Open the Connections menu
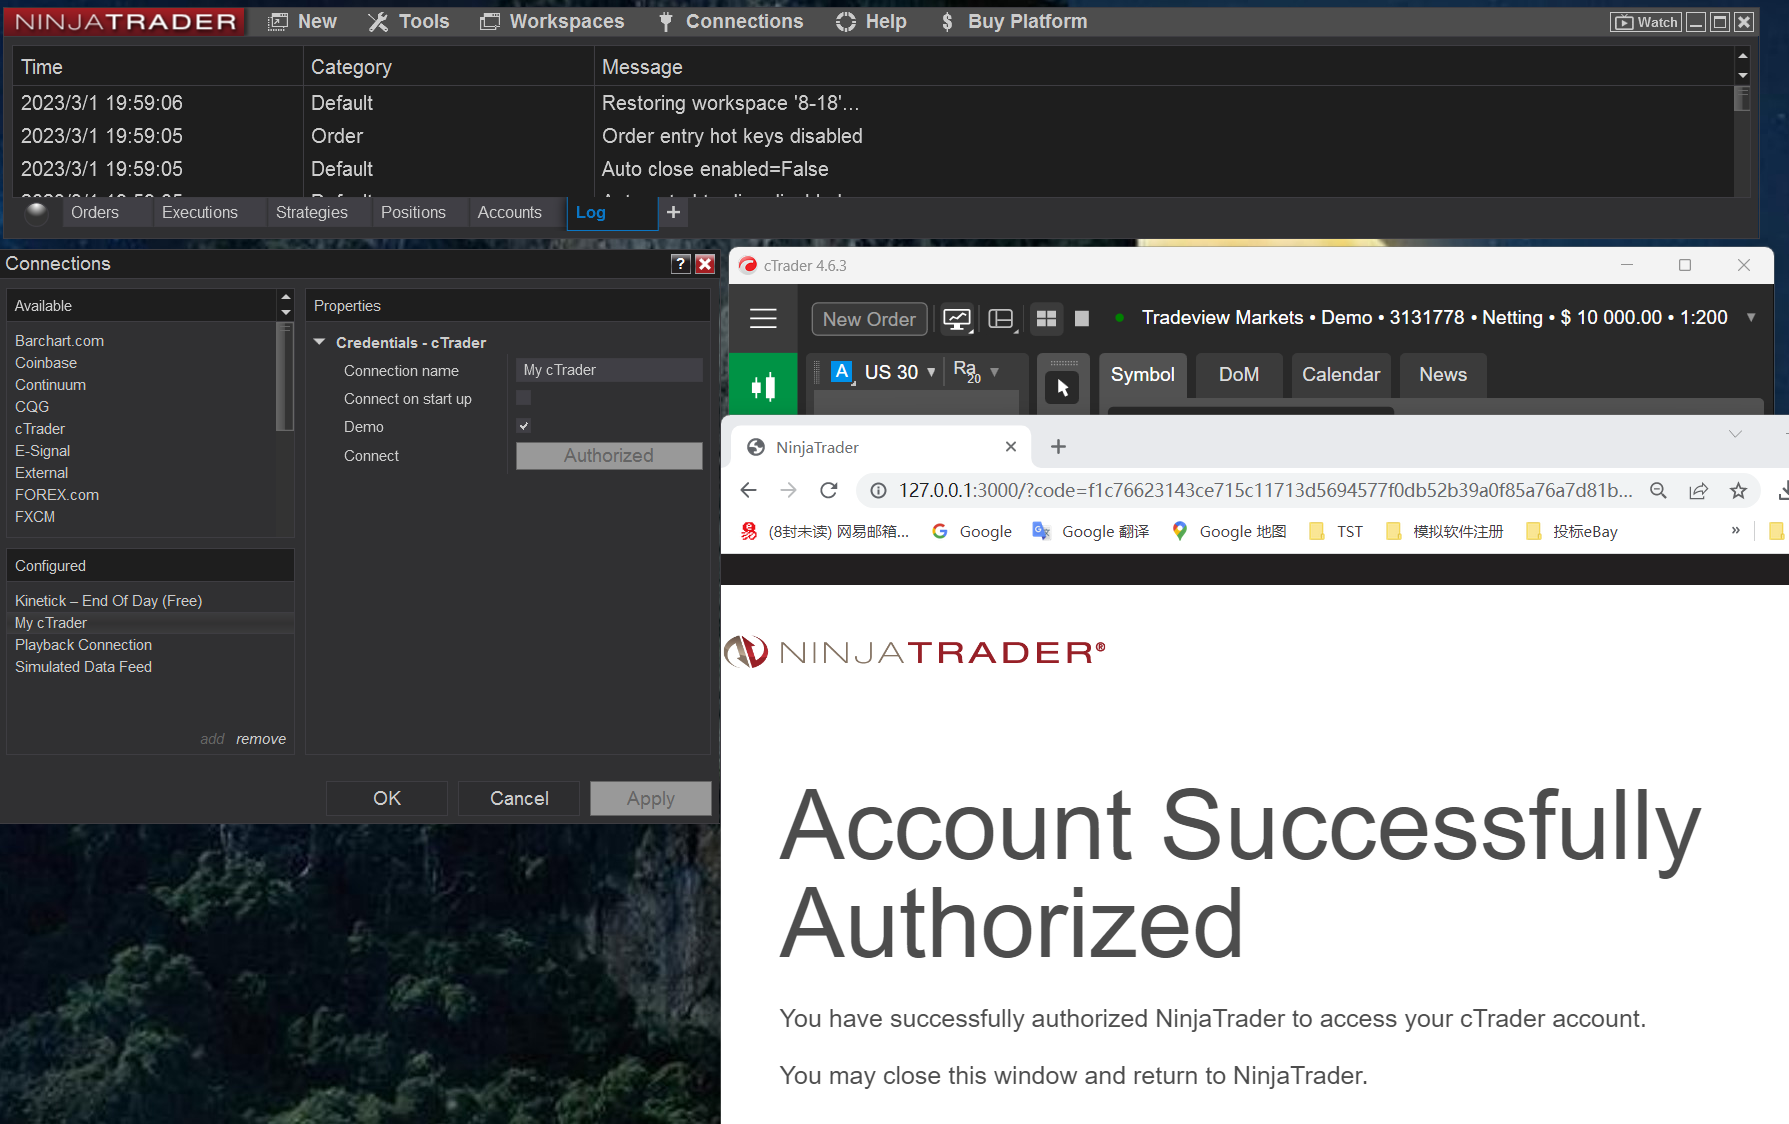Image resolution: width=1789 pixels, height=1124 pixels. pos(730,21)
